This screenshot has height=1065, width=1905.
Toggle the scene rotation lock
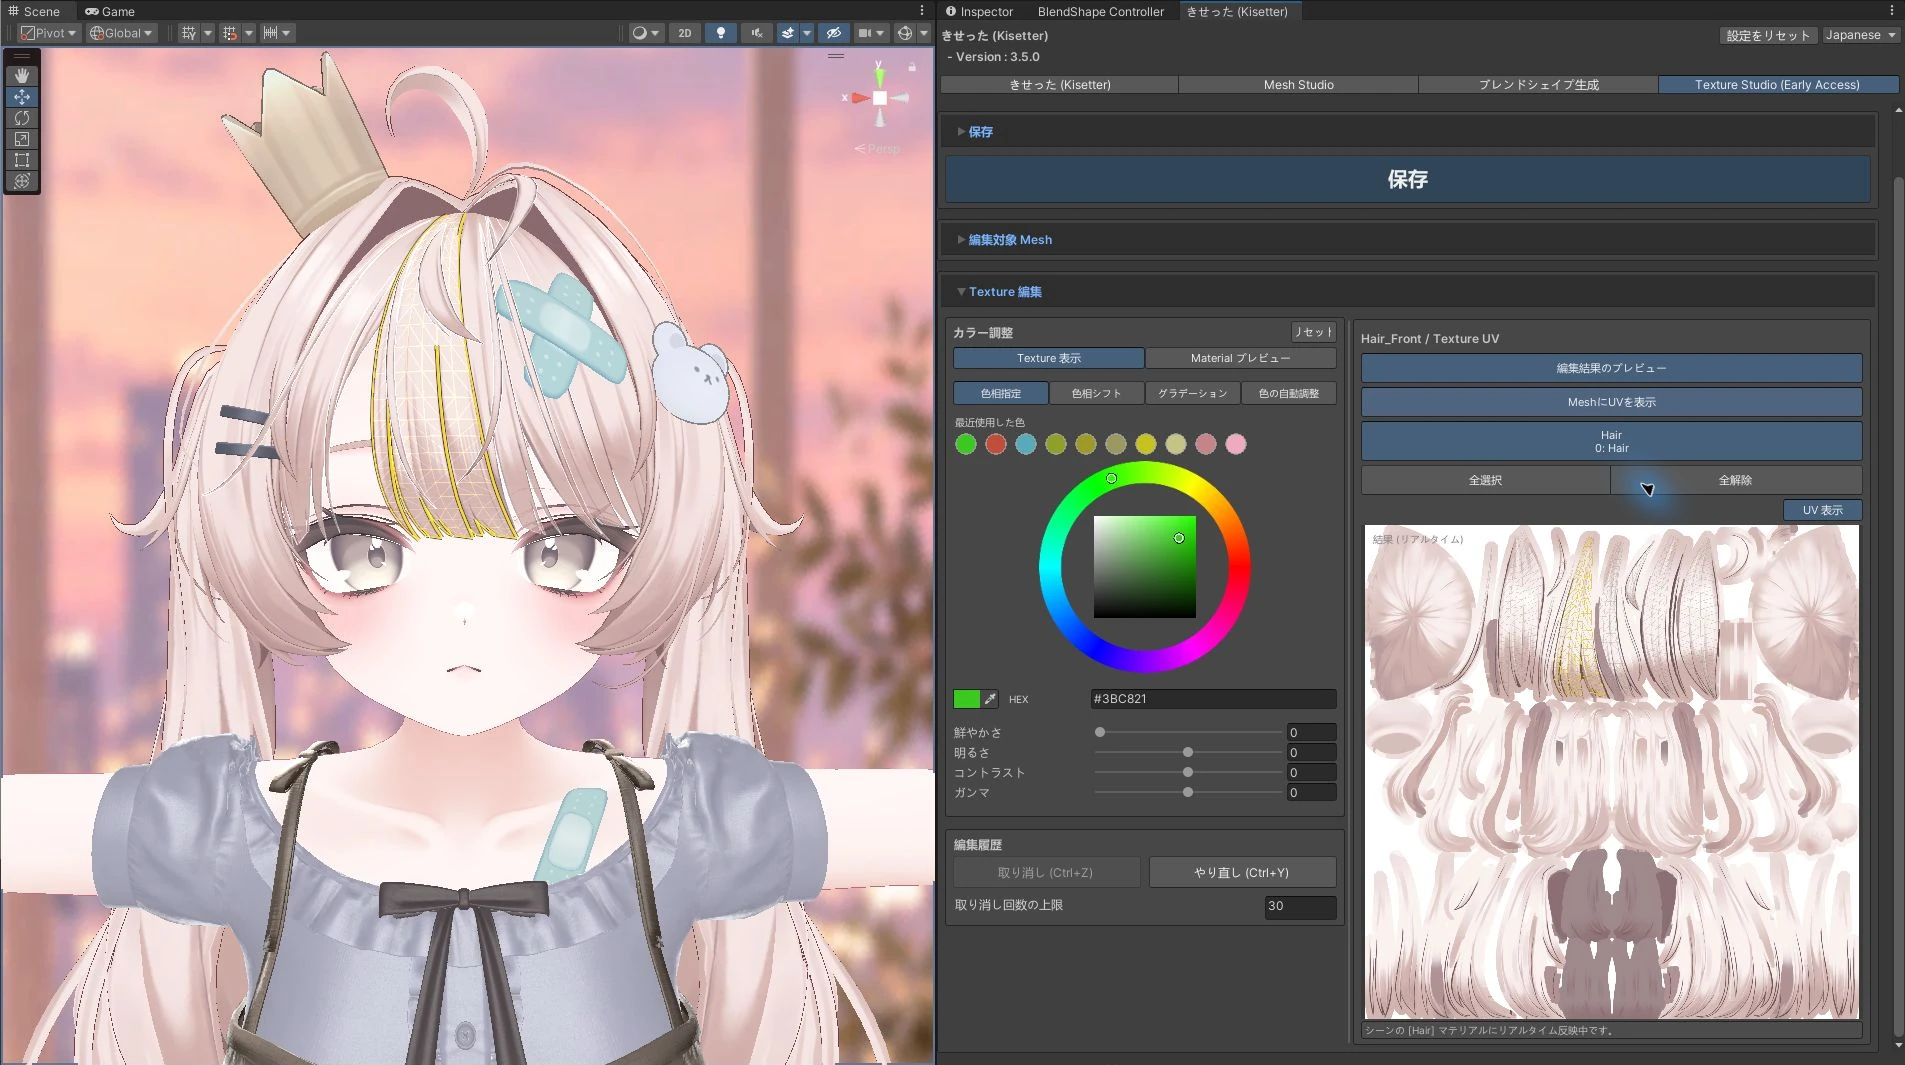912,67
